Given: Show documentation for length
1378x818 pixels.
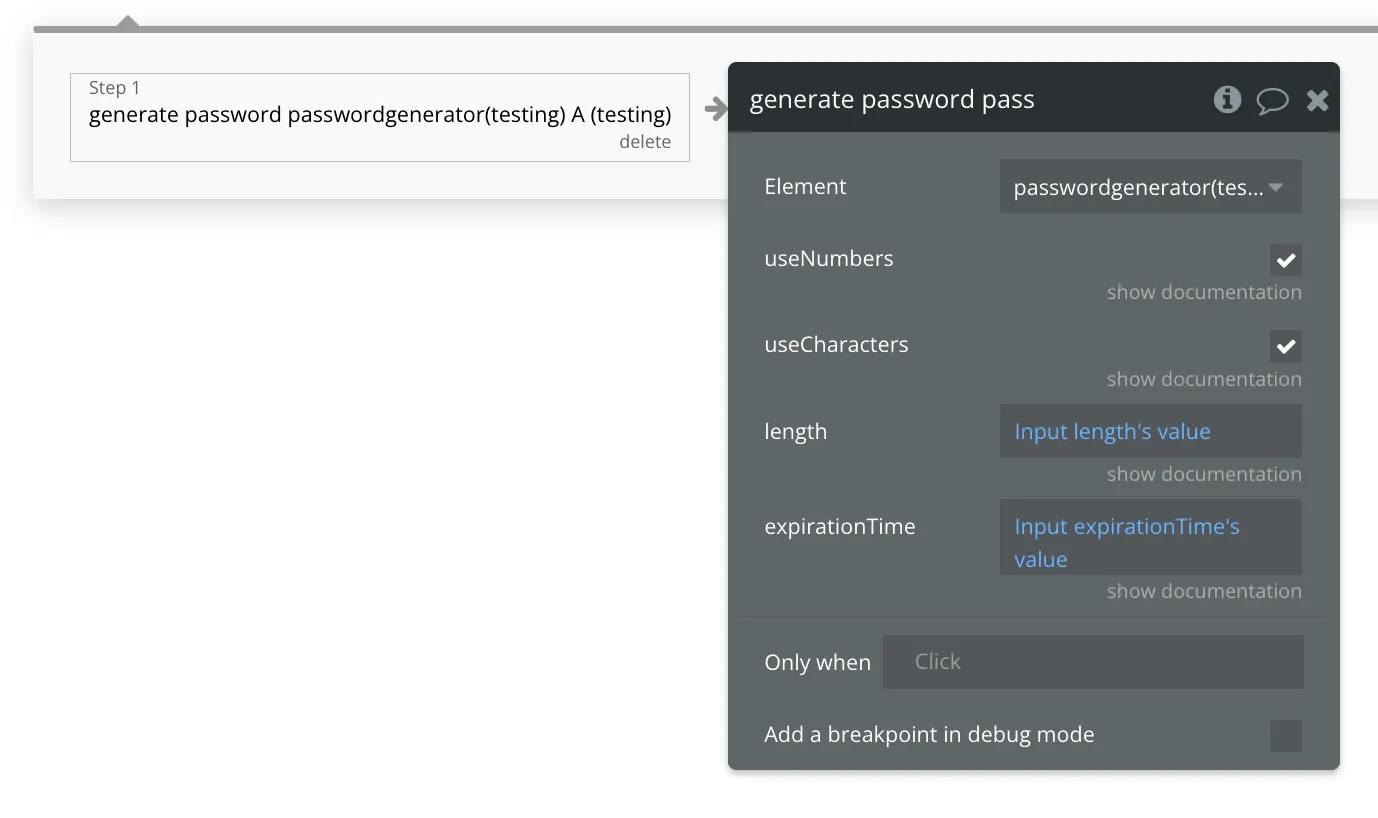Looking at the screenshot, I should click(1204, 474).
